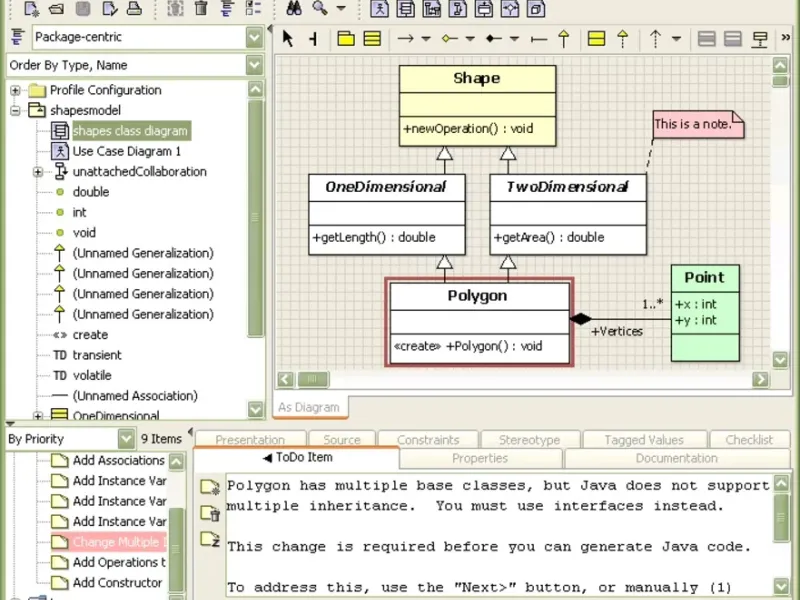Screen dimensions: 800x600
Task: Expand the unattachedCollaboration node
Action: point(38,172)
